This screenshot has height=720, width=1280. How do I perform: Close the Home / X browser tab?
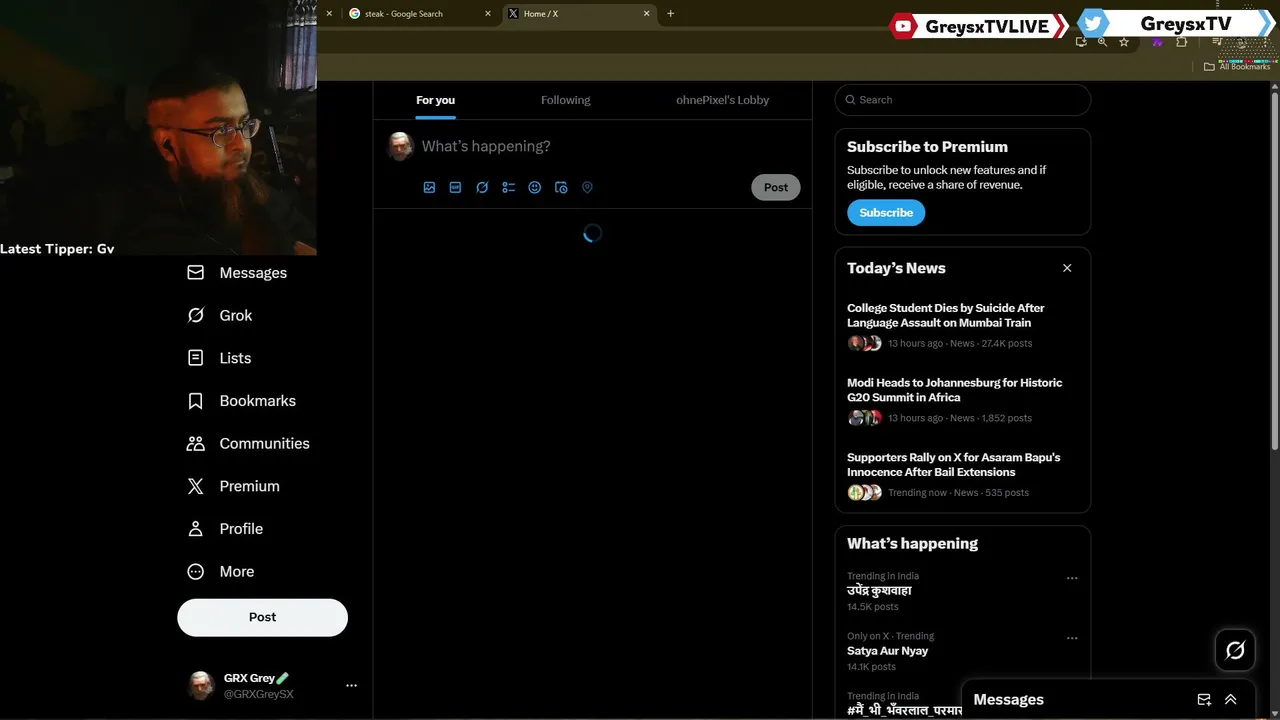click(646, 14)
